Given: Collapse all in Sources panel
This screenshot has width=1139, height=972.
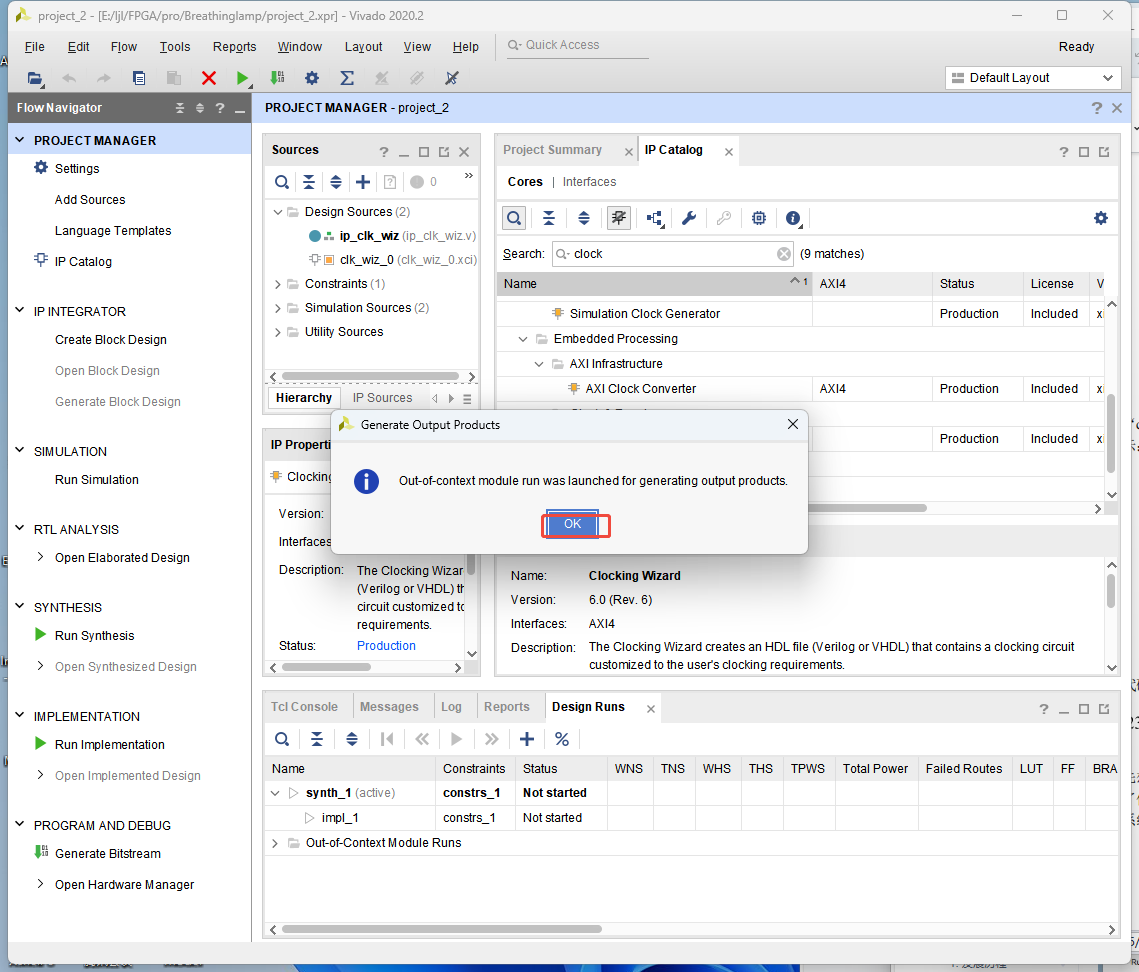Looking at the screenshot, I should tap(309, 182).
